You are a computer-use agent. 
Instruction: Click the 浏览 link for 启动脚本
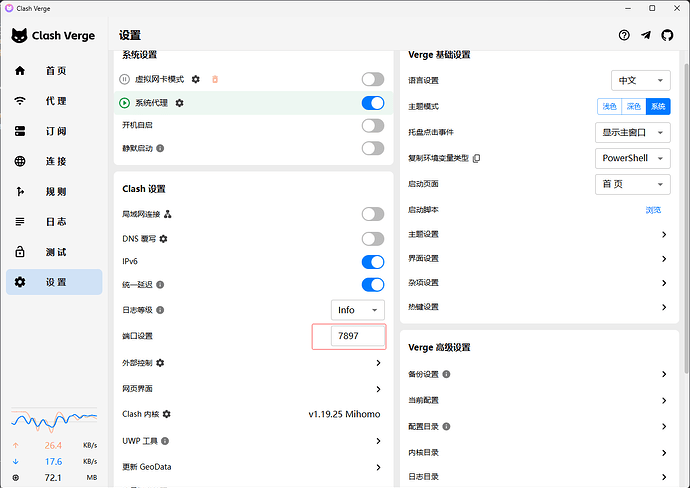pos(653,210)
